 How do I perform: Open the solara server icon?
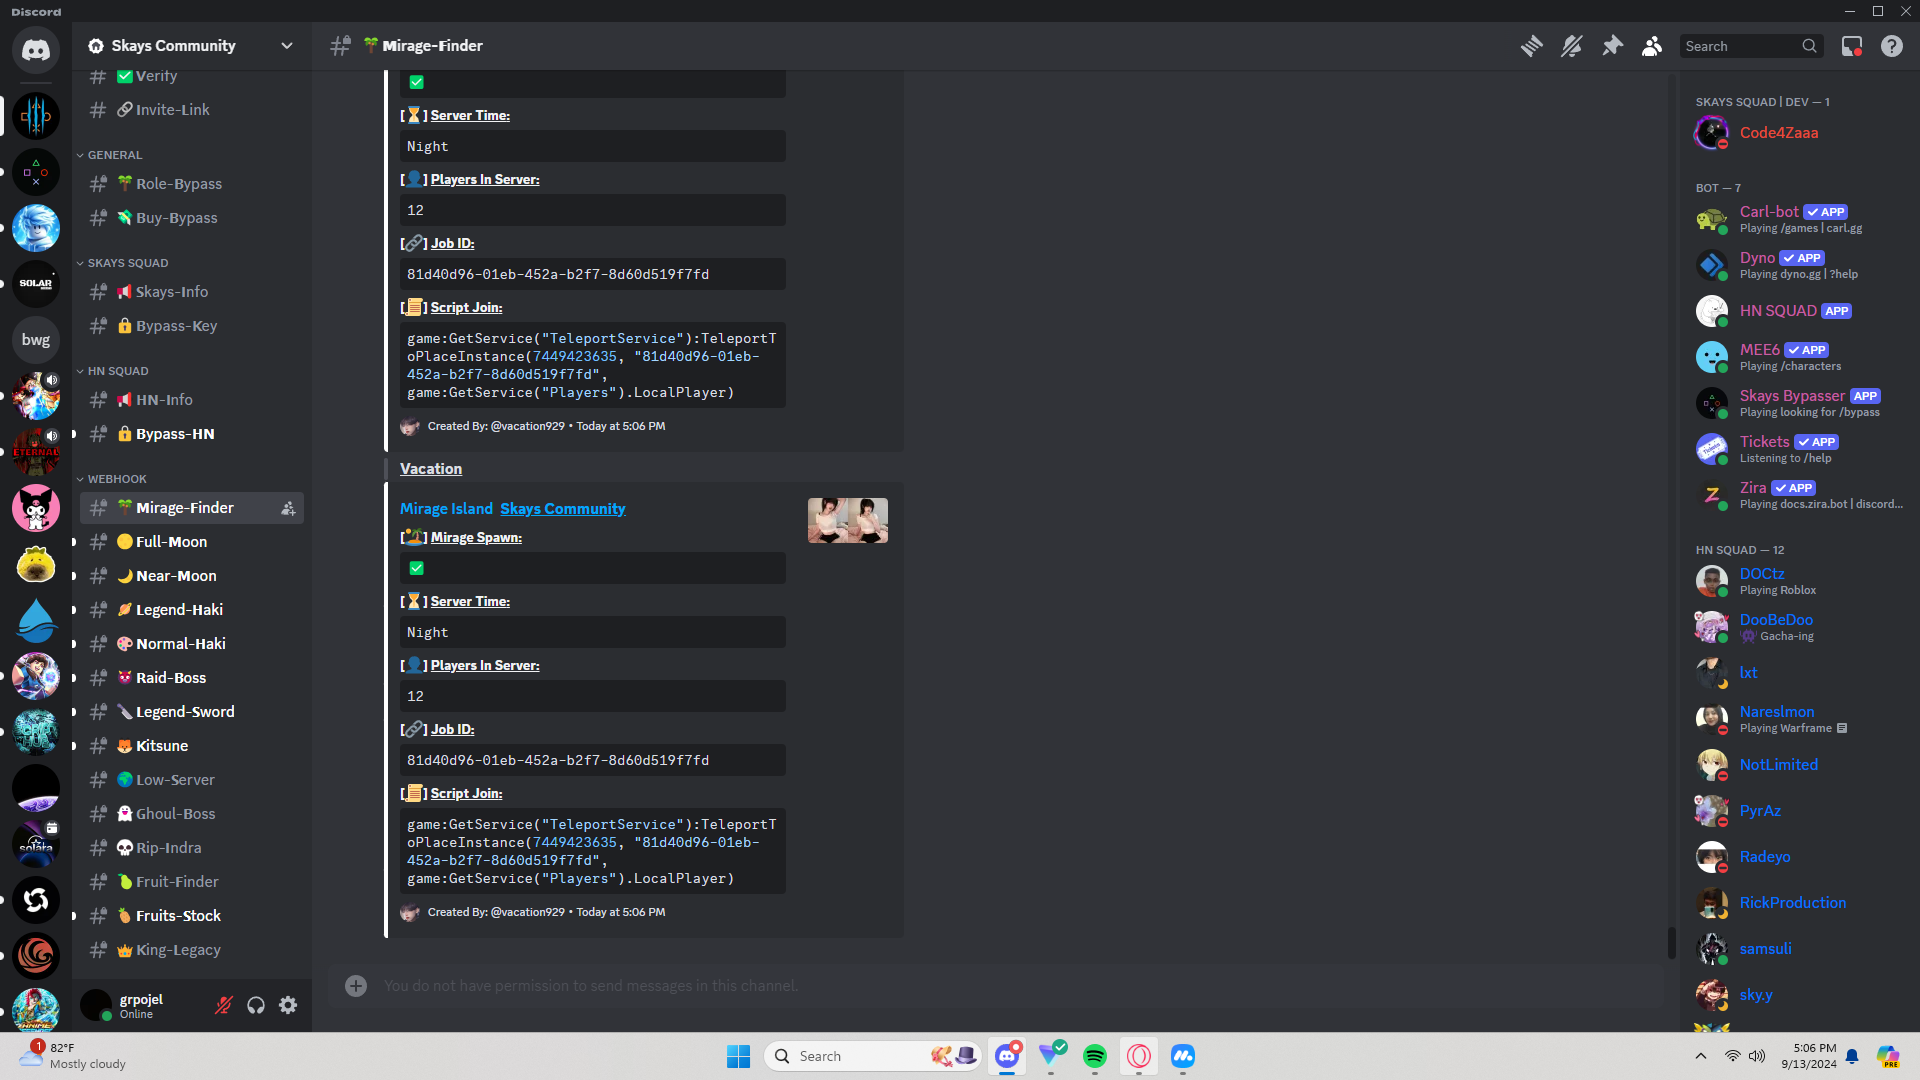pyautogui.click(x=36, y=844)
